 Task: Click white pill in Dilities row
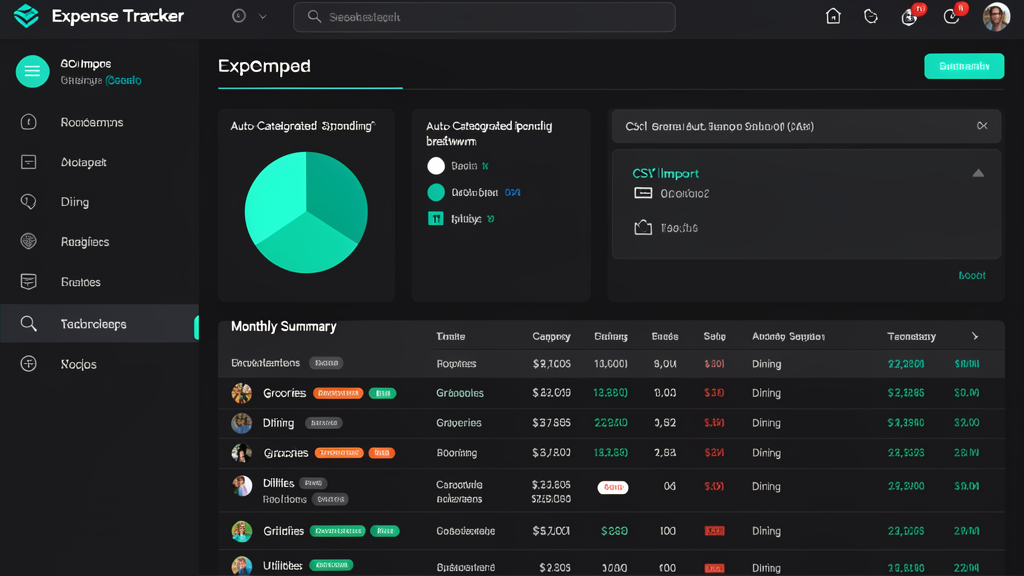click(613, 487)
